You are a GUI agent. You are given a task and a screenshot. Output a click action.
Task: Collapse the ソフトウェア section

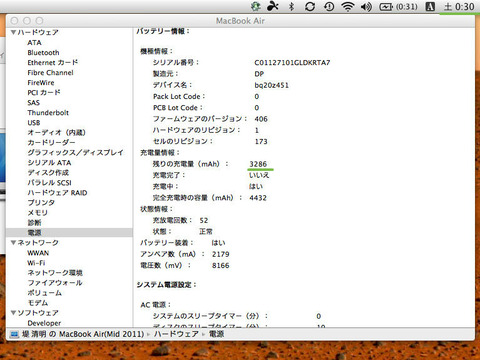(x=13, y=313)
